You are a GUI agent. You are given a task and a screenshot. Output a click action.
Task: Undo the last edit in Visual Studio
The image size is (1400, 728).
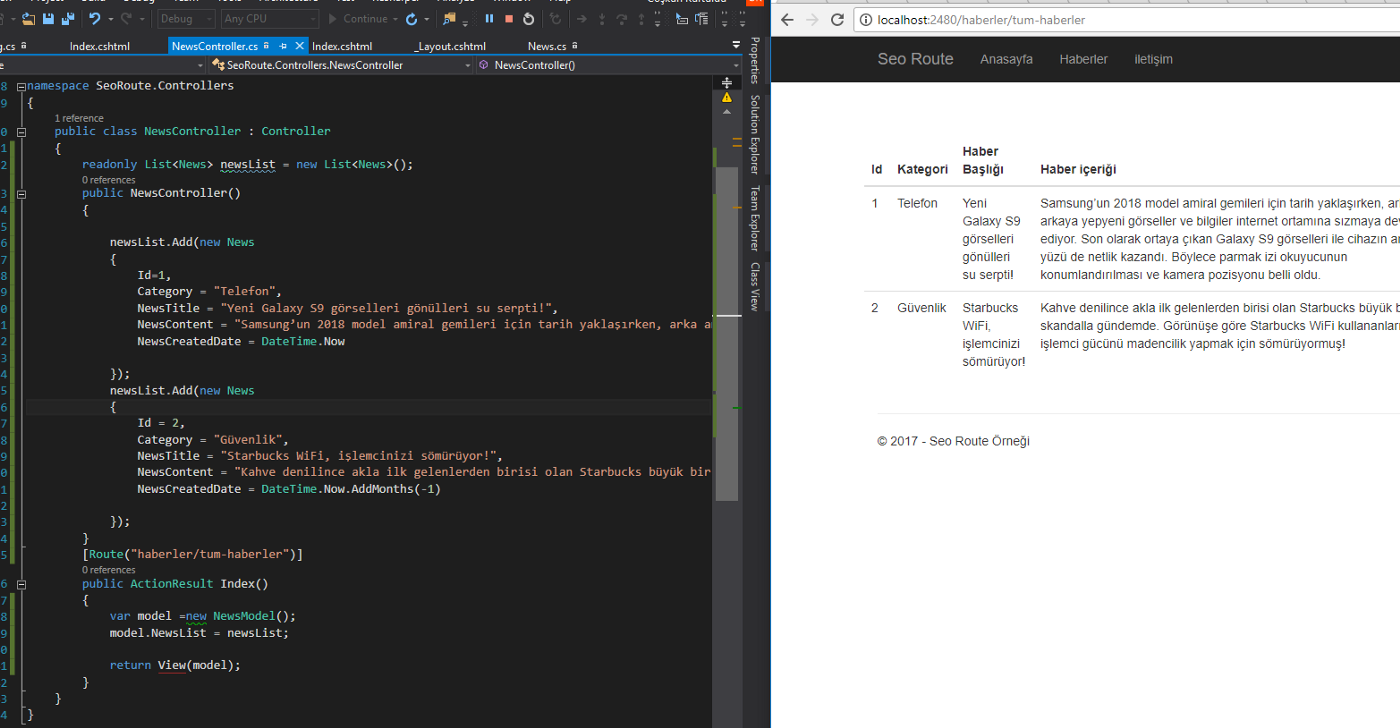pyautogui.click(x=94, y=19)
